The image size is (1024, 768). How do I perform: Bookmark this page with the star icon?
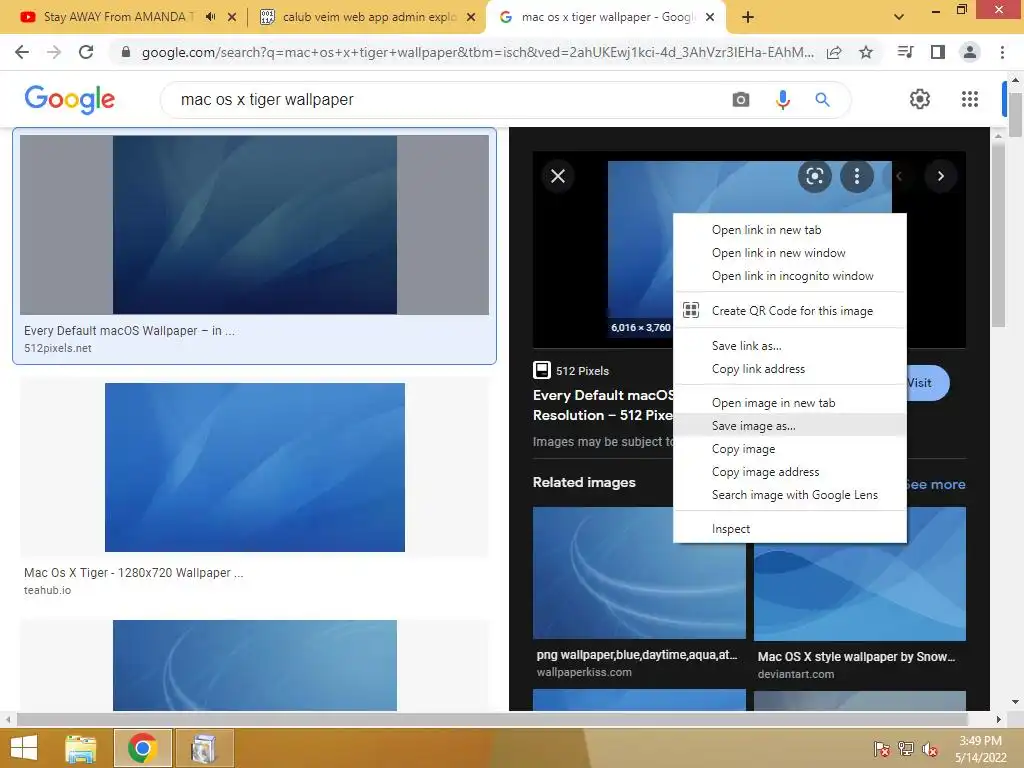[866, 52]
